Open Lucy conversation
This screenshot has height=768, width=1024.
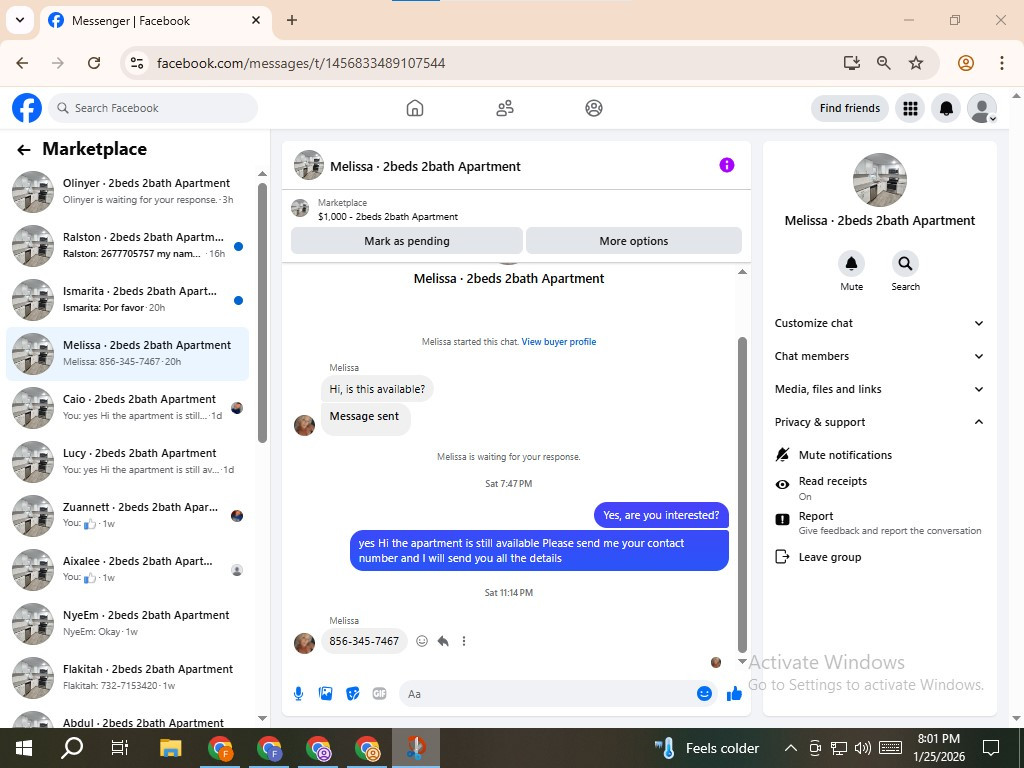[128, 462]
